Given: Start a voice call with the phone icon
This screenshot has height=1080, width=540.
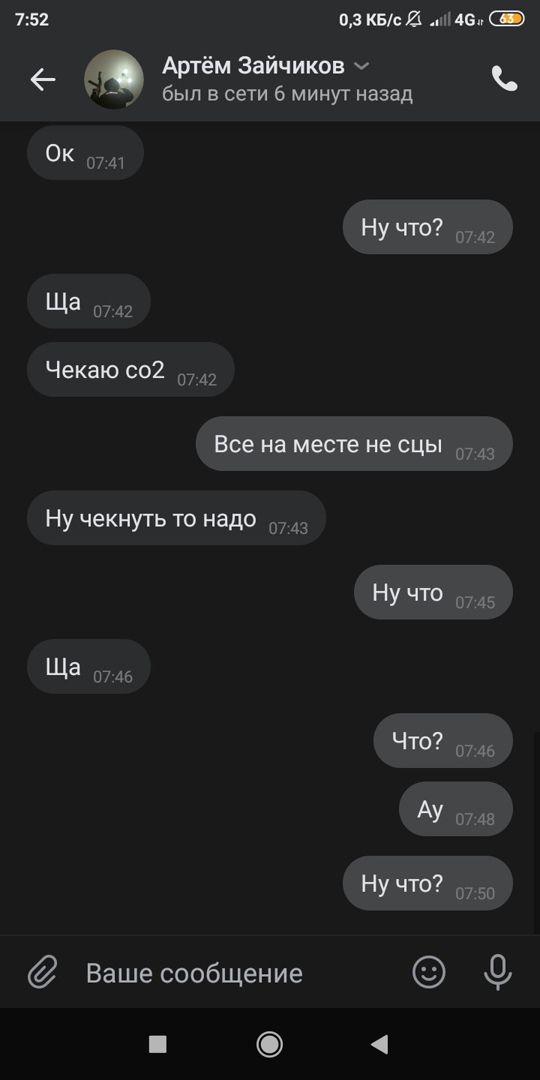Looking at the screenshot, I should click(x=504, y=79).
